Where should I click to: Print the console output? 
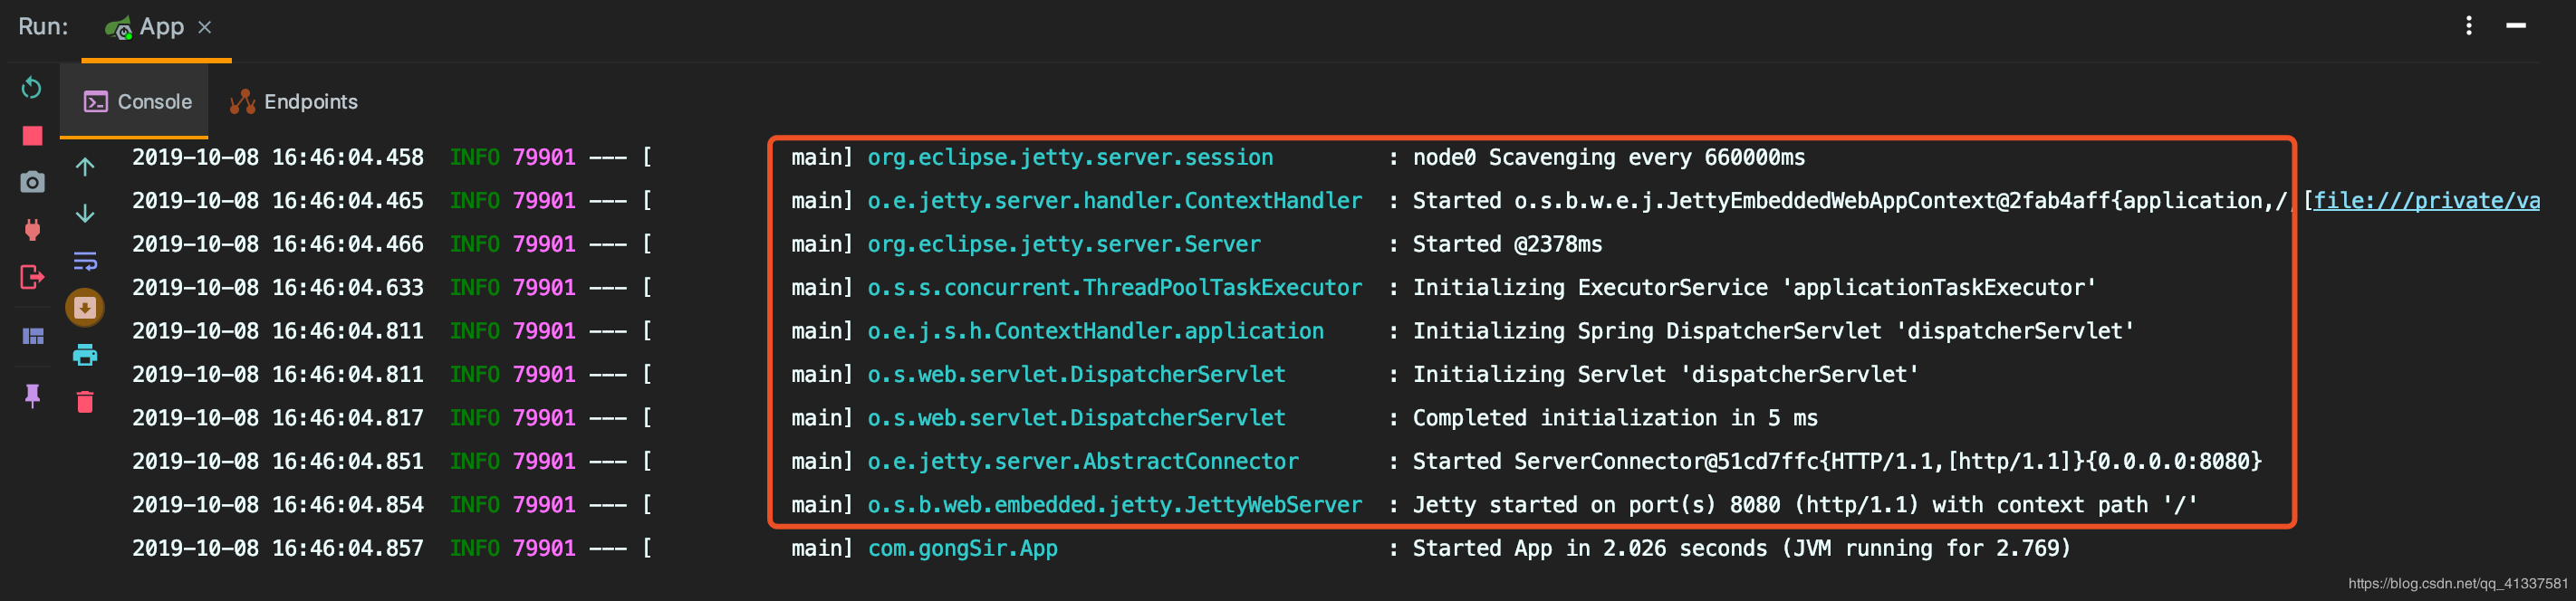(x=85, y=355)
